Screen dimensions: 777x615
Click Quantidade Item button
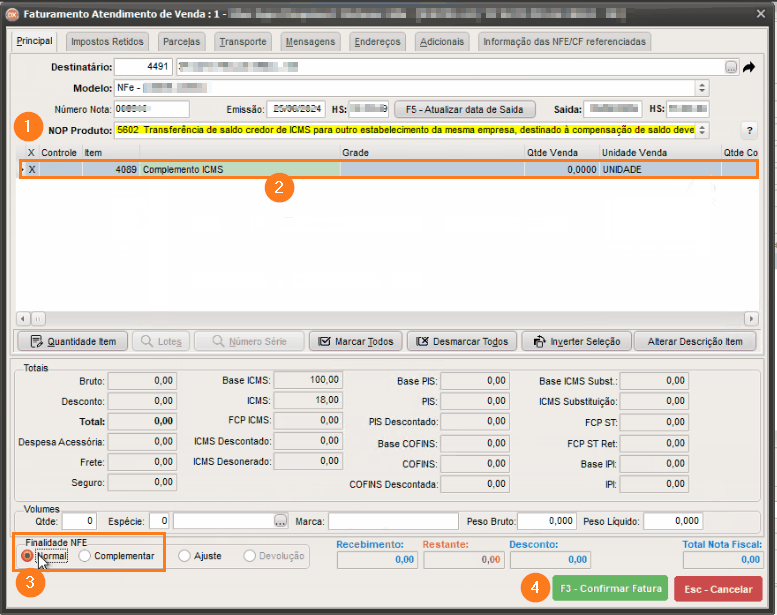pos(73,341)
